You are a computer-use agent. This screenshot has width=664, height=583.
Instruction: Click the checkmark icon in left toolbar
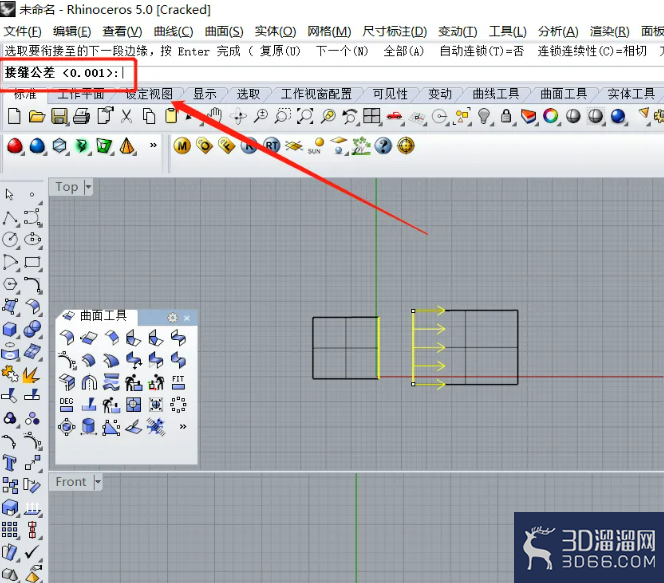[32, 552]
